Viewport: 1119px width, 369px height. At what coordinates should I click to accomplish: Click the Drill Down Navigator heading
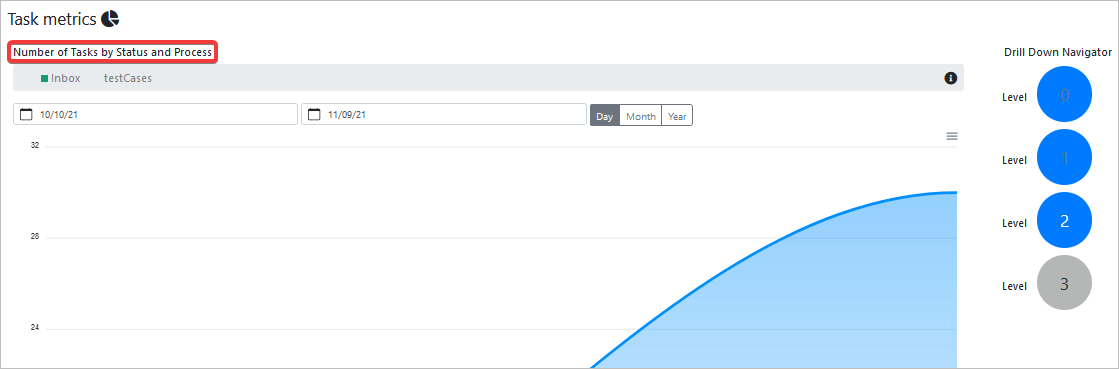(1058, 52)
